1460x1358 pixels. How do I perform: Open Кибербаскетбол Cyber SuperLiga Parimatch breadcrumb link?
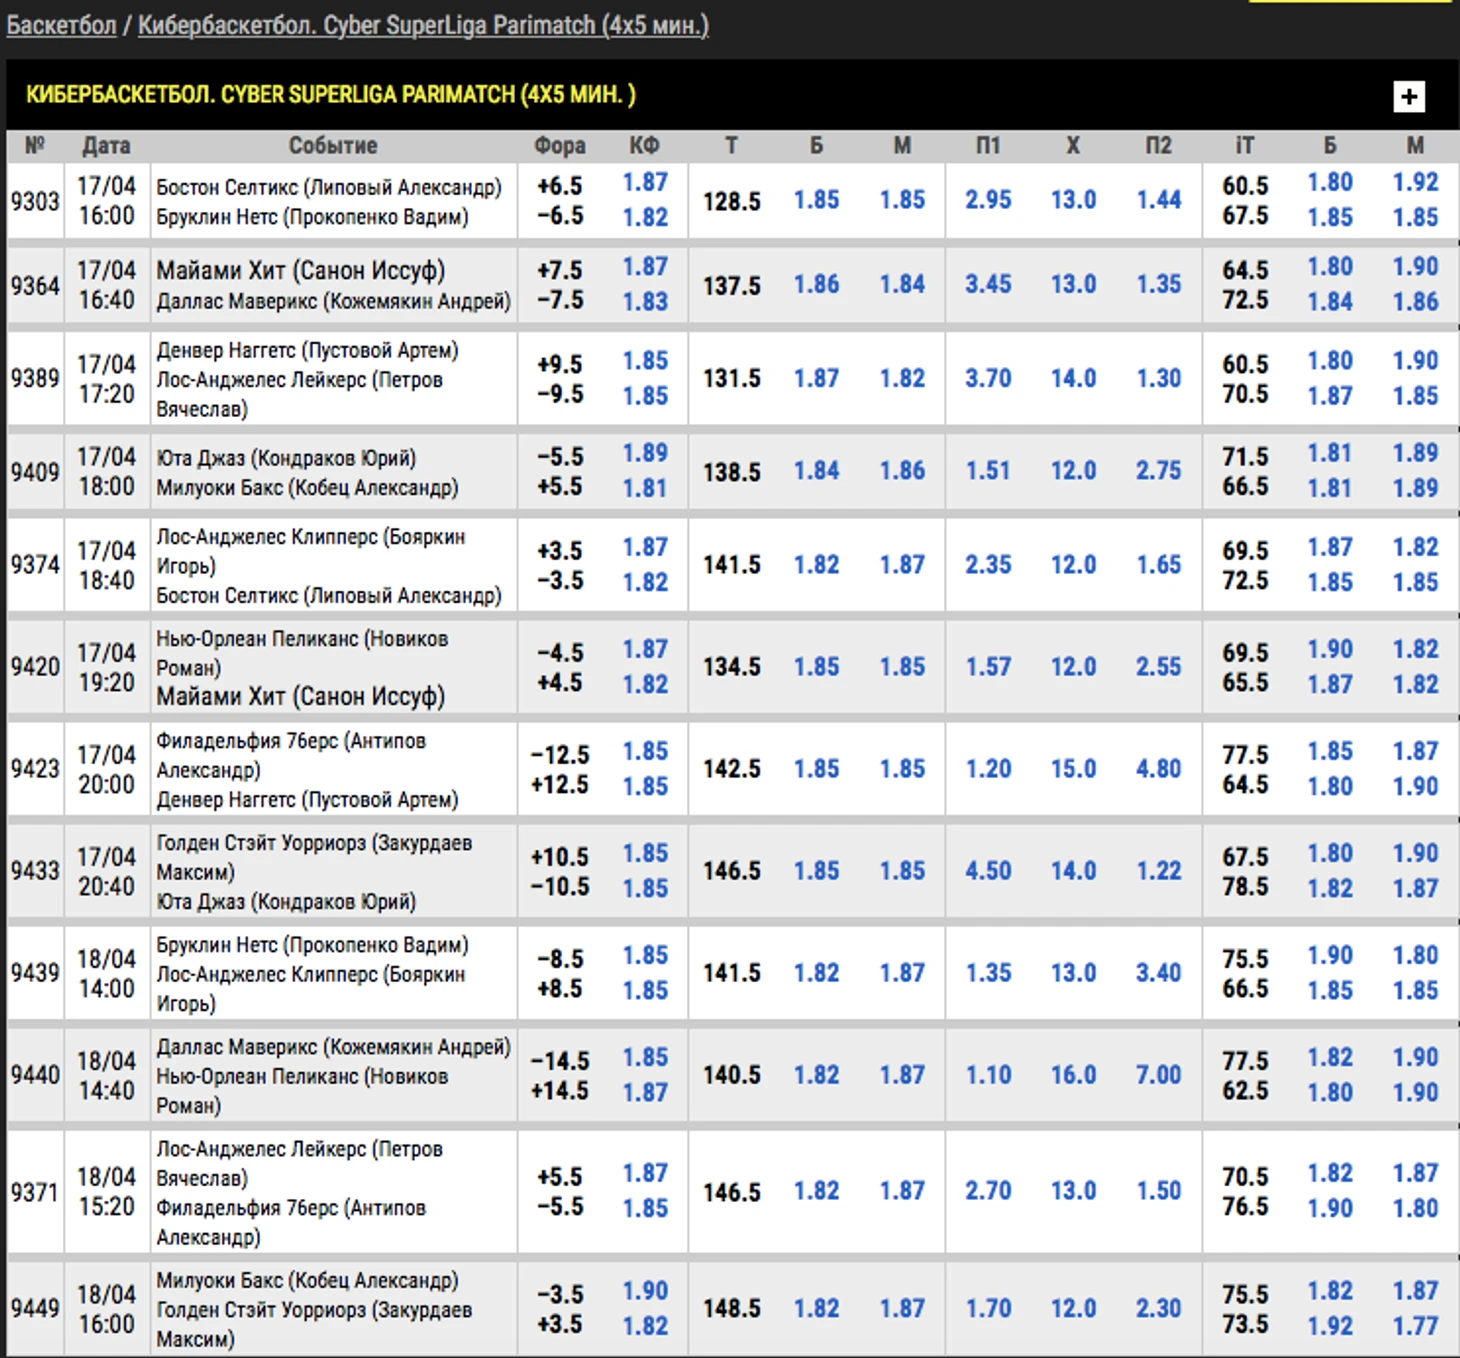pos(423,25)
